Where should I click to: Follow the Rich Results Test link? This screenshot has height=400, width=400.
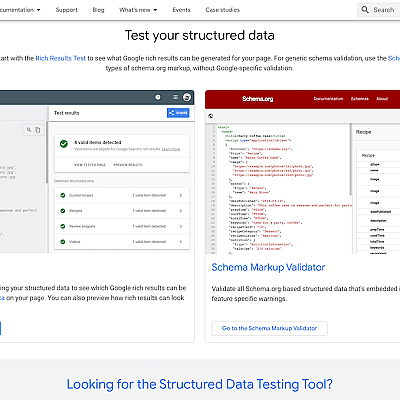pyautogui.click(x=61, y=58)
